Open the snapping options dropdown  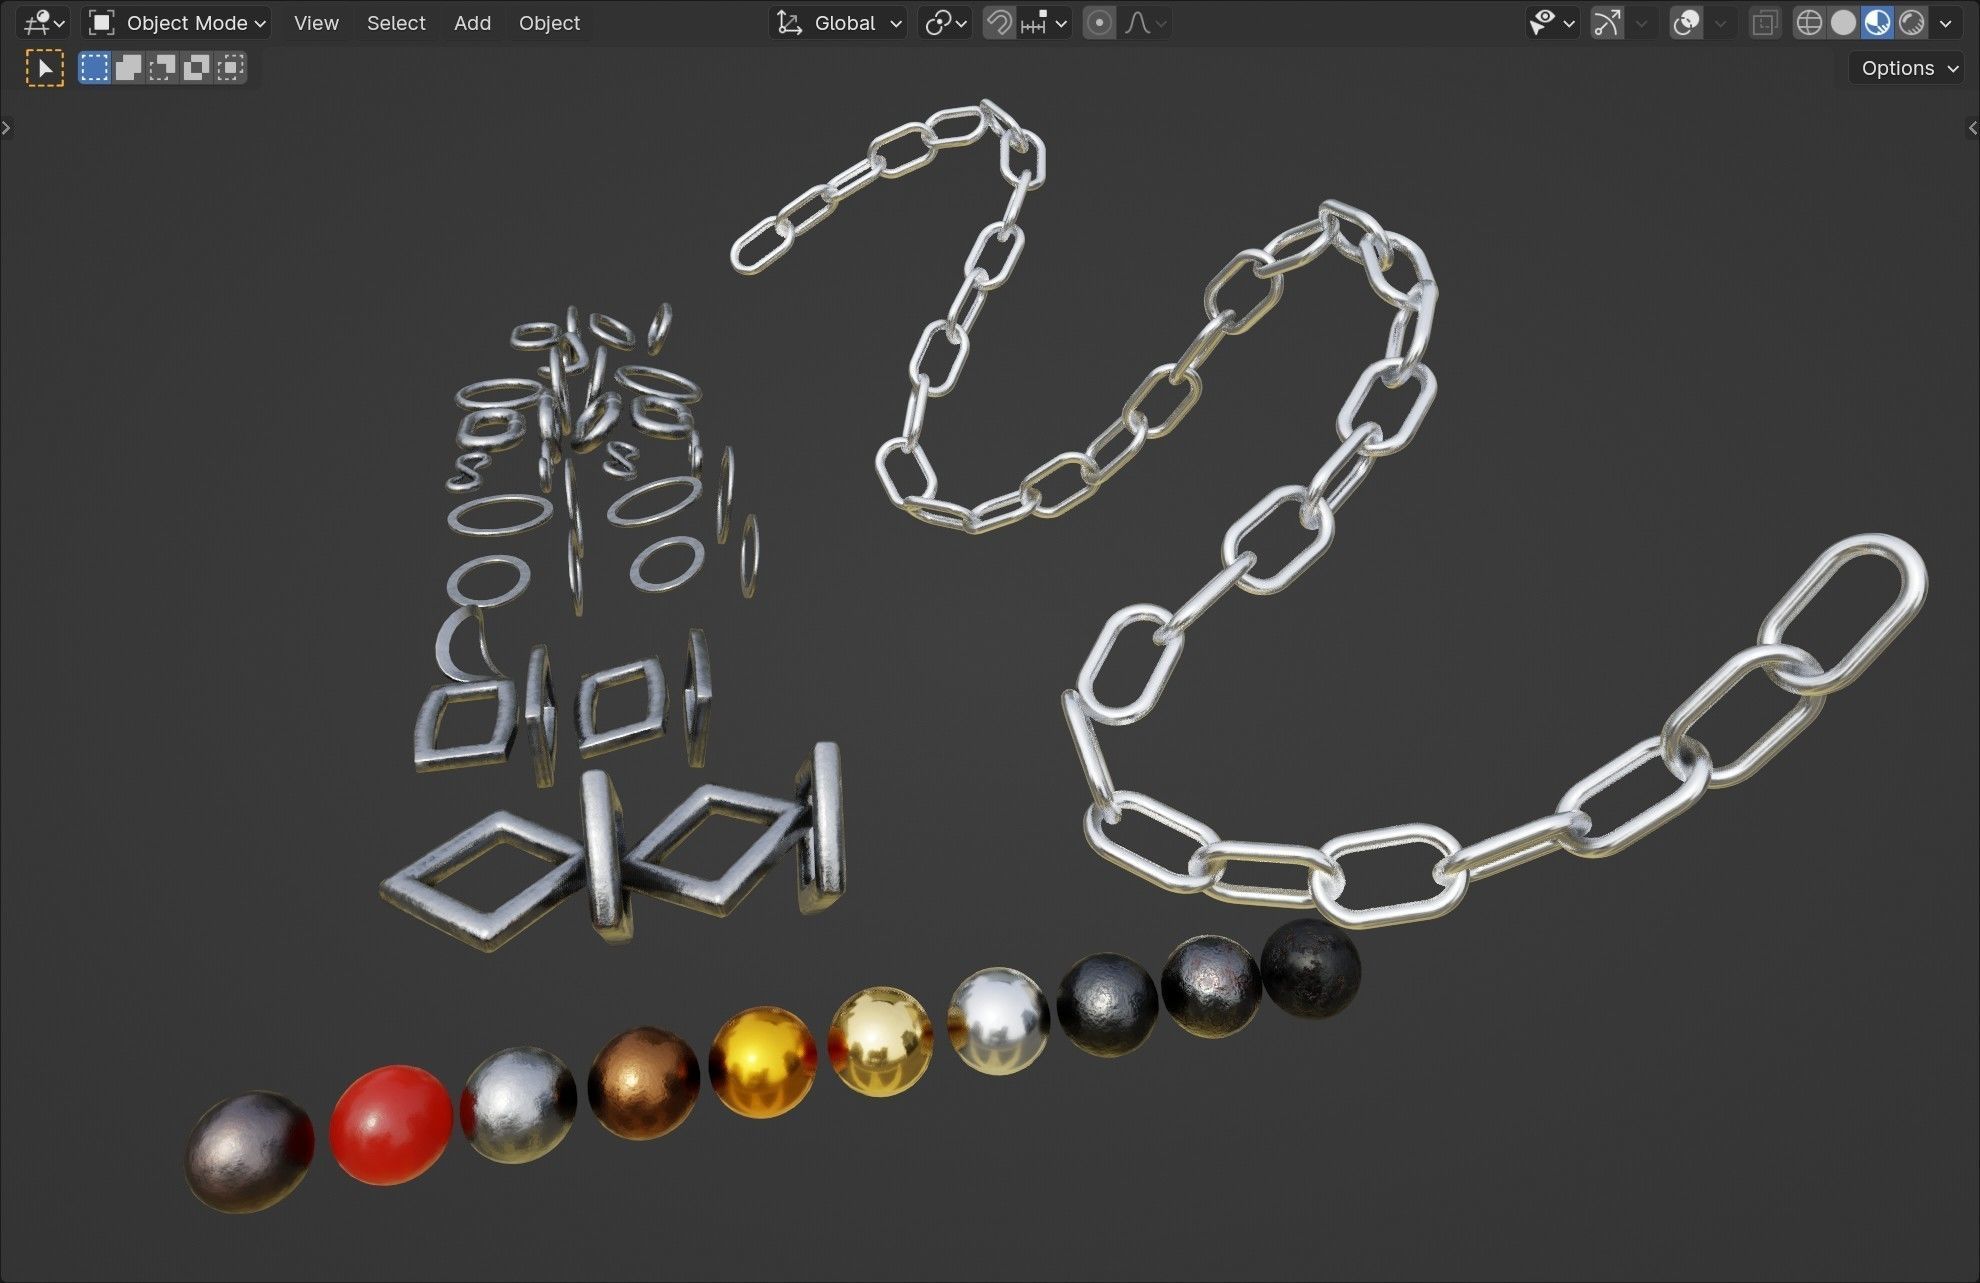click(x=1043, y=22)
